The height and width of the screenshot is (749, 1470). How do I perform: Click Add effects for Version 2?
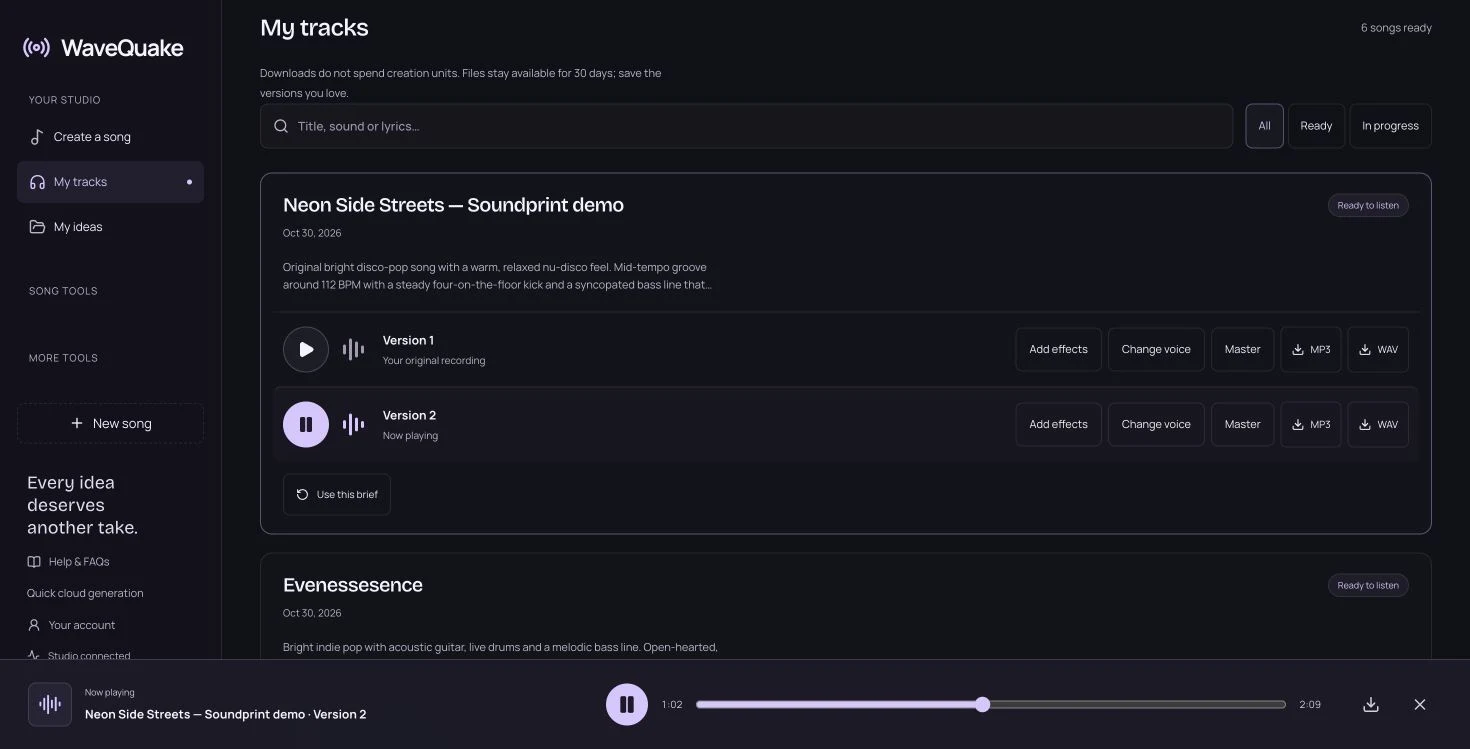[1058, 424]
